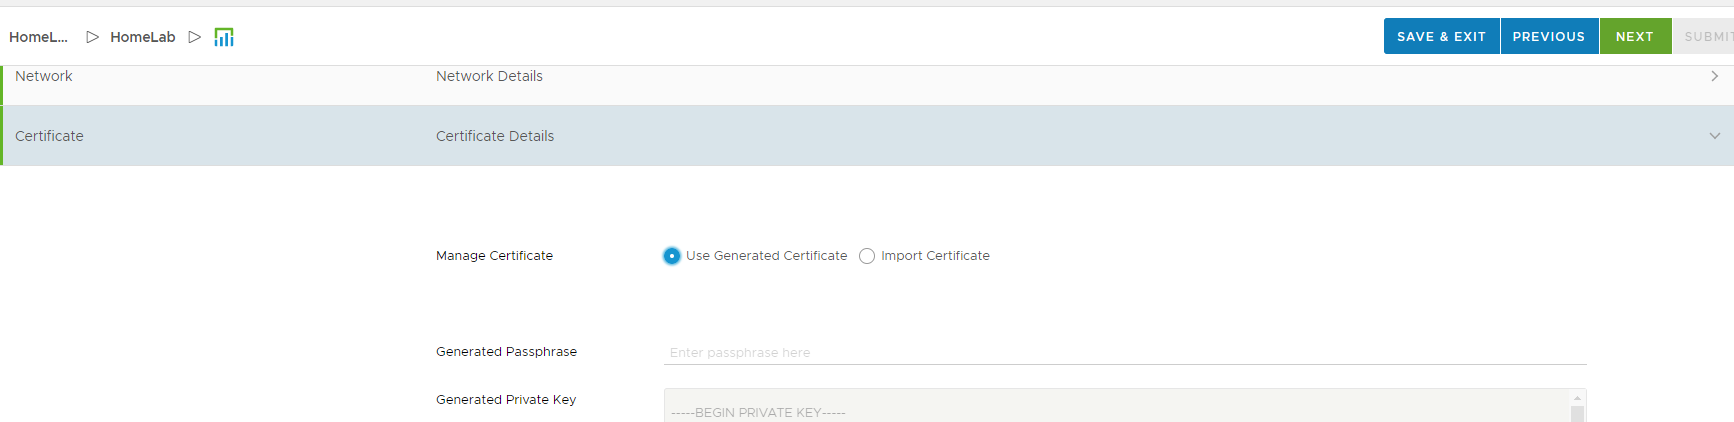Click the private key scrollbar thumb
This screenshot has width=1734, height=422.
coord(1577,413)
